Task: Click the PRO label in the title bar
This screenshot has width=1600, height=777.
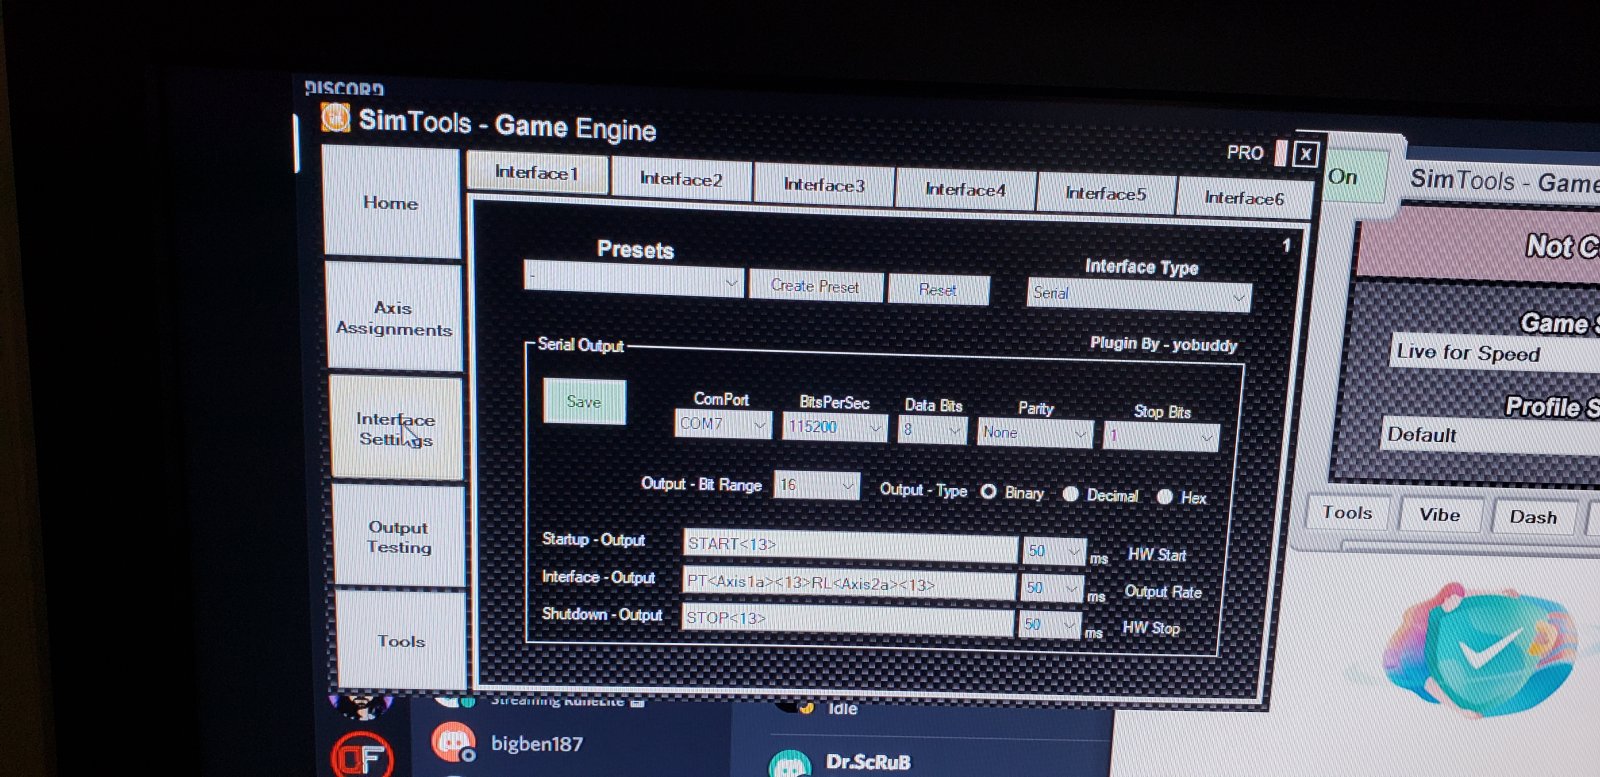Action: (x=1245, y=153)
